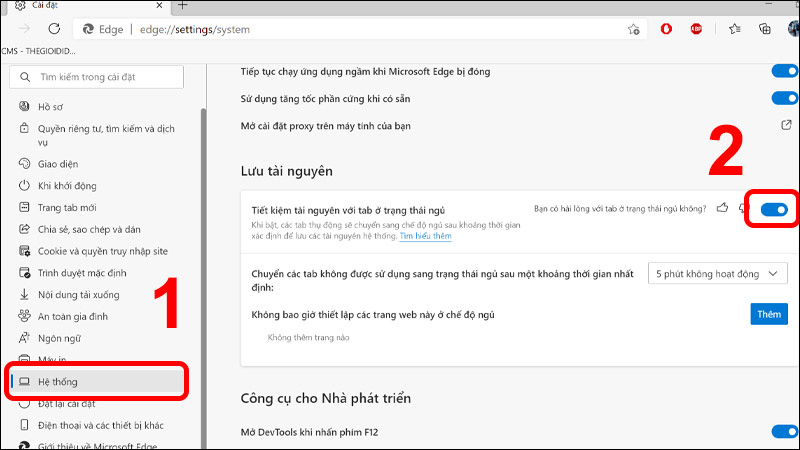This screenshot has height=450, width=800.
Task: Select Hệ thống in sidebar
Action: (97, 382)
